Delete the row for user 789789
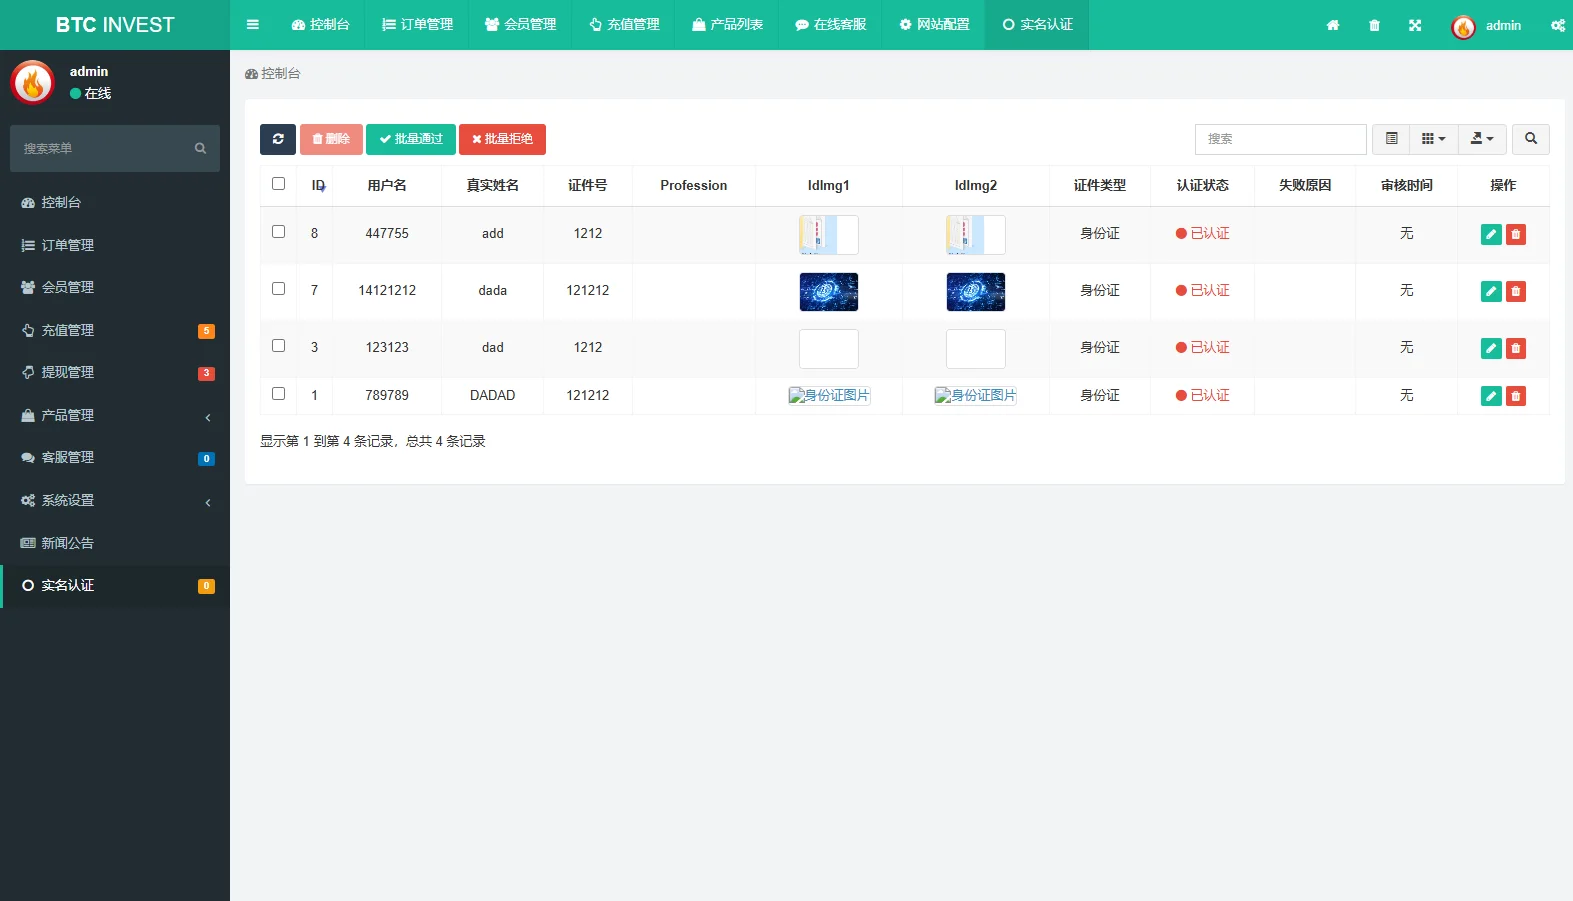 point(1516,396)
